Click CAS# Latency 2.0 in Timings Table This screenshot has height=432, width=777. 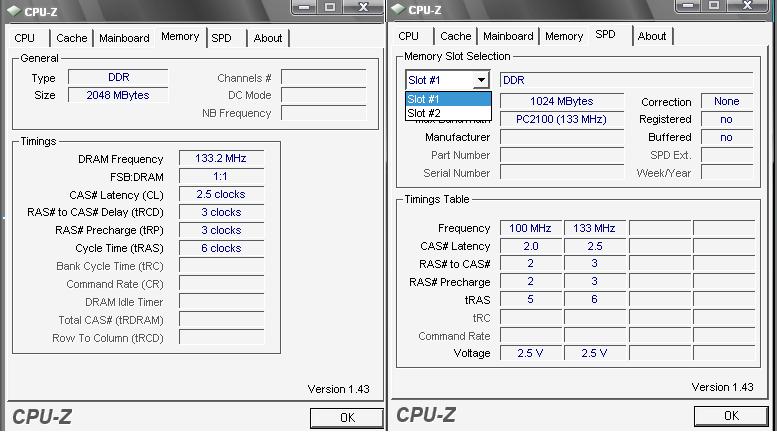[x=531, y=246]
